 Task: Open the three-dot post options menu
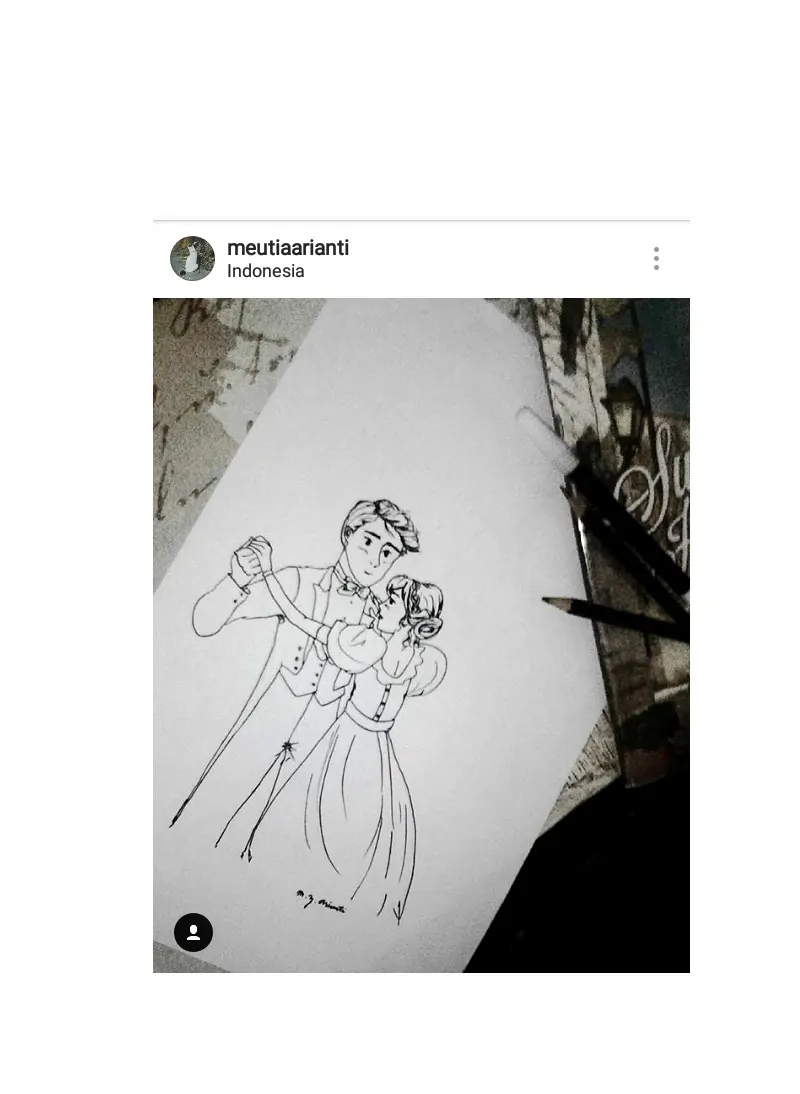pyautogui.click(x=656, y=258)
